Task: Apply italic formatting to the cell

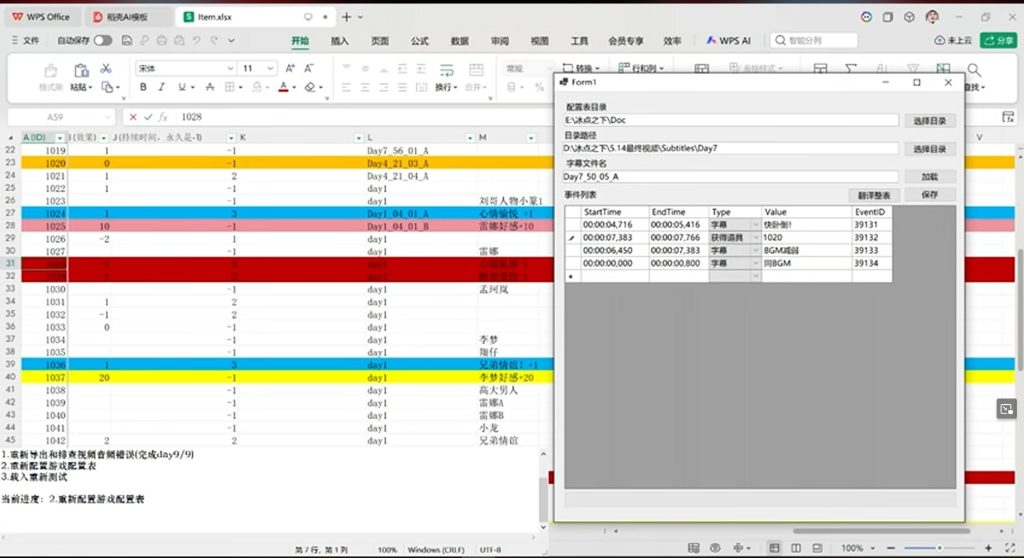Action: coord(161,87)
